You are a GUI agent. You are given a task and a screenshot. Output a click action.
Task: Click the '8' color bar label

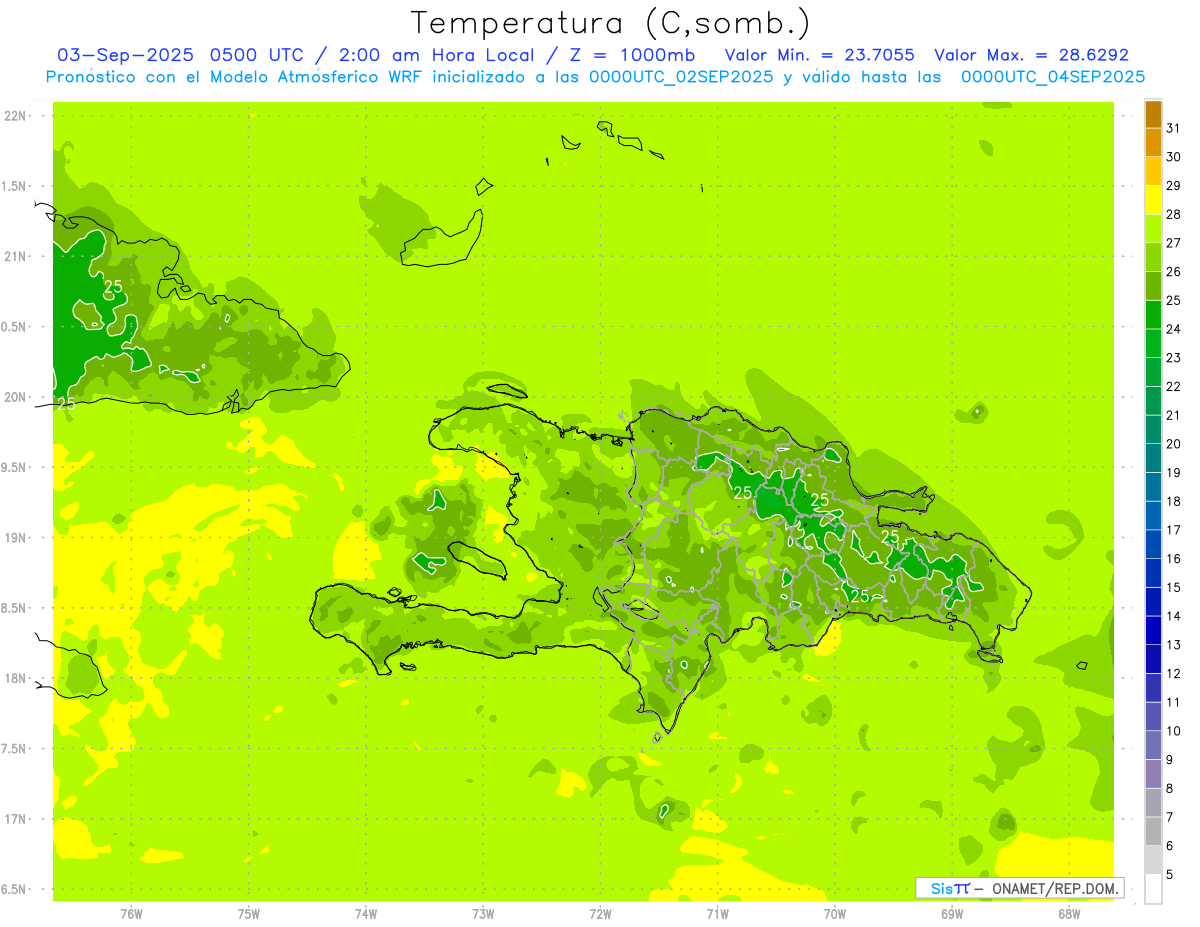1170,789
